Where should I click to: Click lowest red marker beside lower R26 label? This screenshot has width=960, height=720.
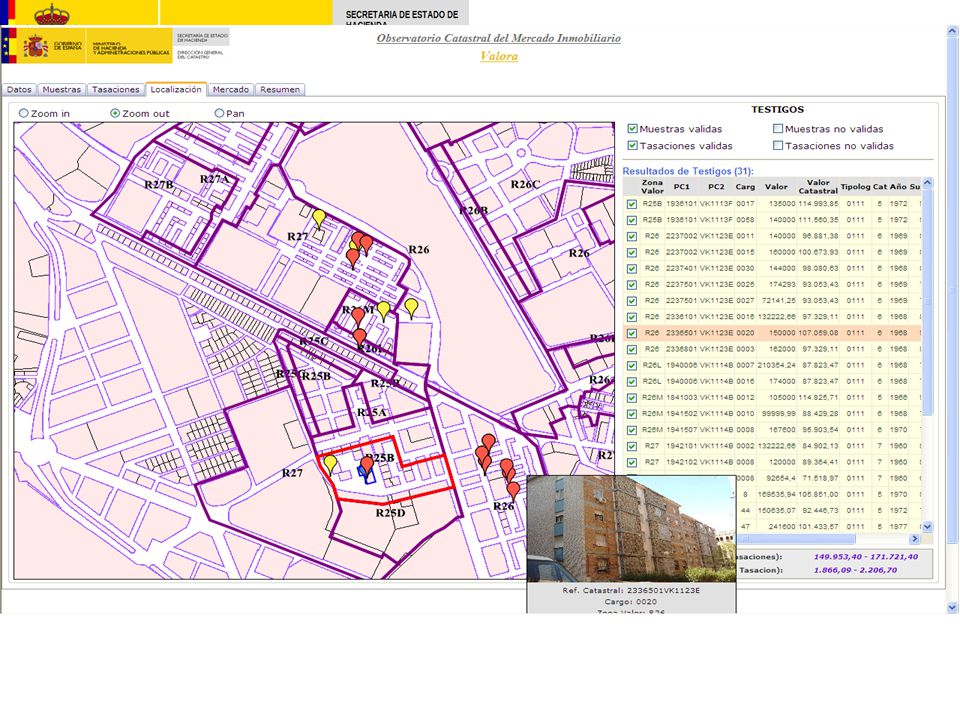[x=513, y=490]
